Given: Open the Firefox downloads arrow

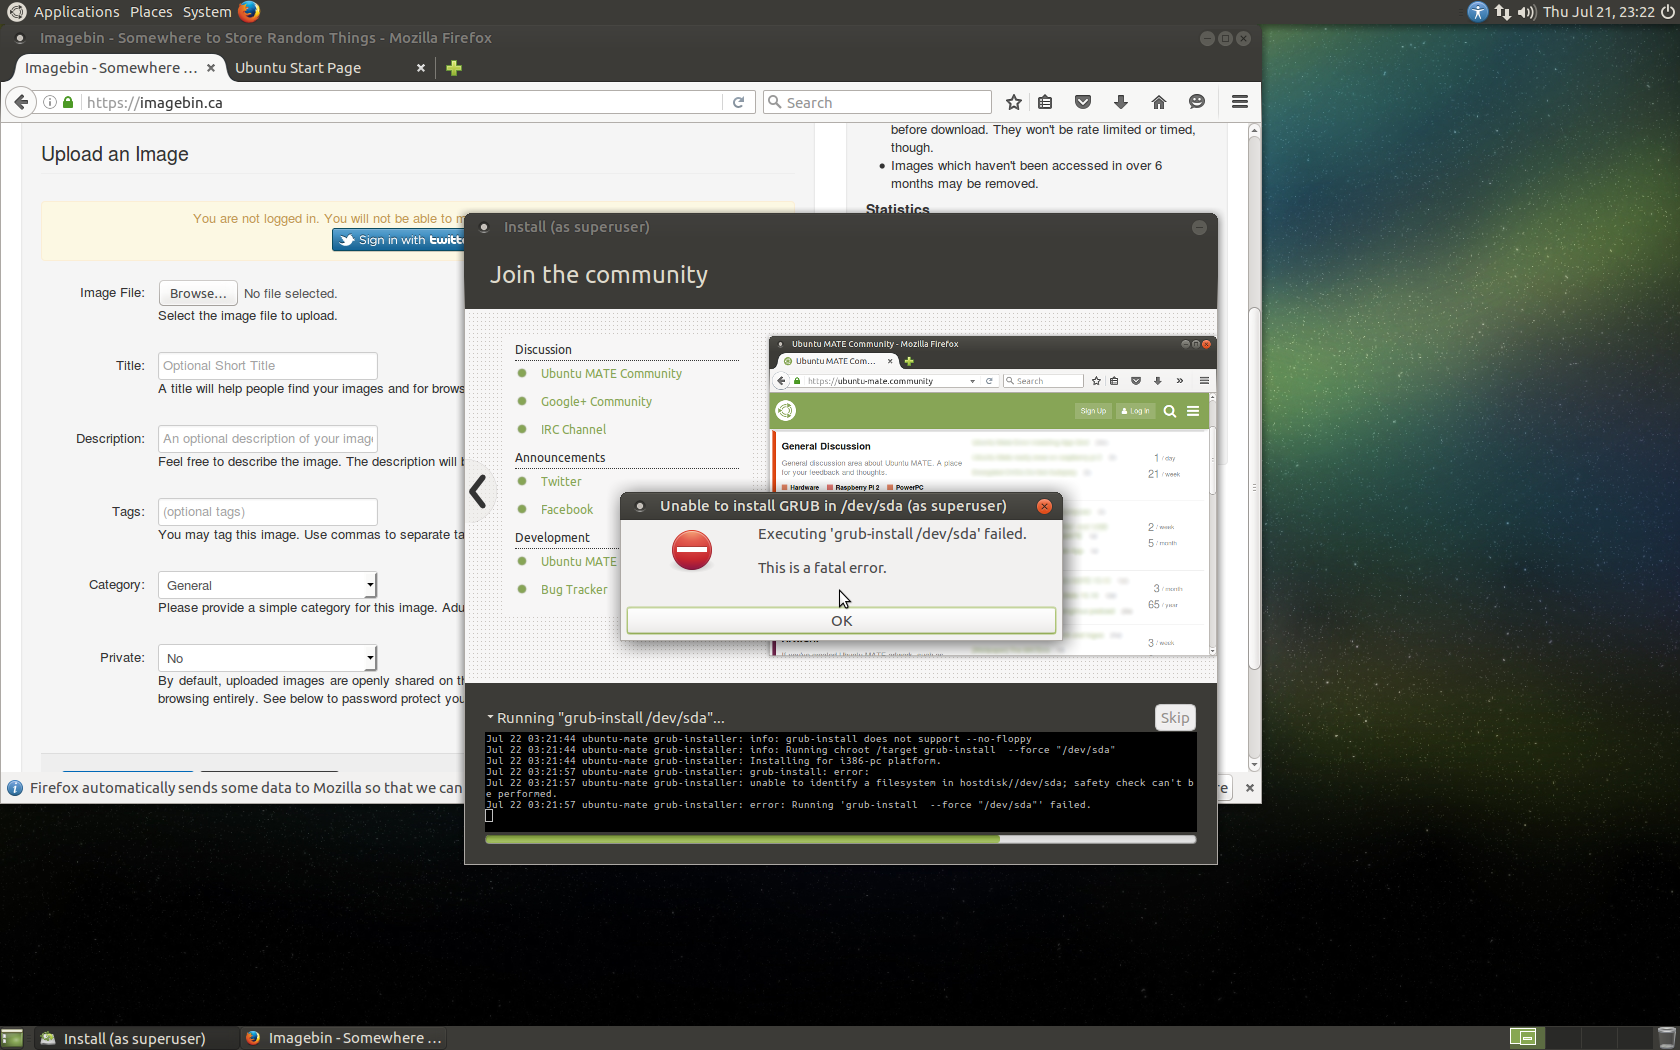Looking at the screenshot, I should (1121, 102).
